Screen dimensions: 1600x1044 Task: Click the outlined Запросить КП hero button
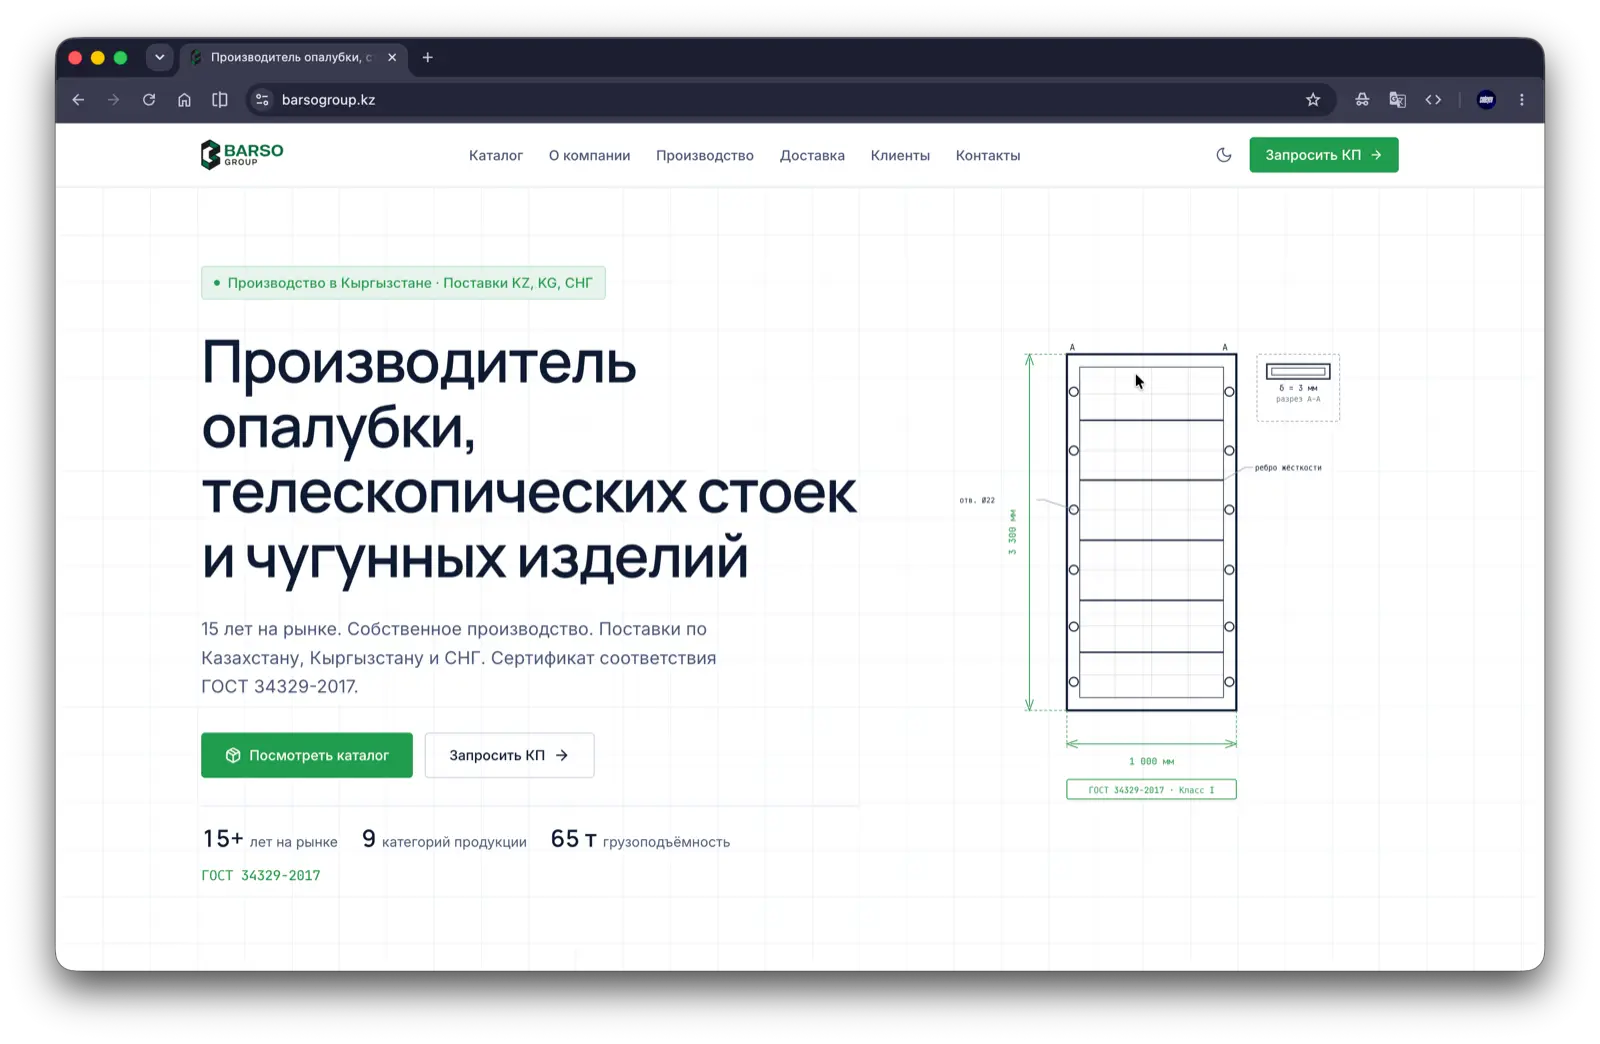(509, 756)
